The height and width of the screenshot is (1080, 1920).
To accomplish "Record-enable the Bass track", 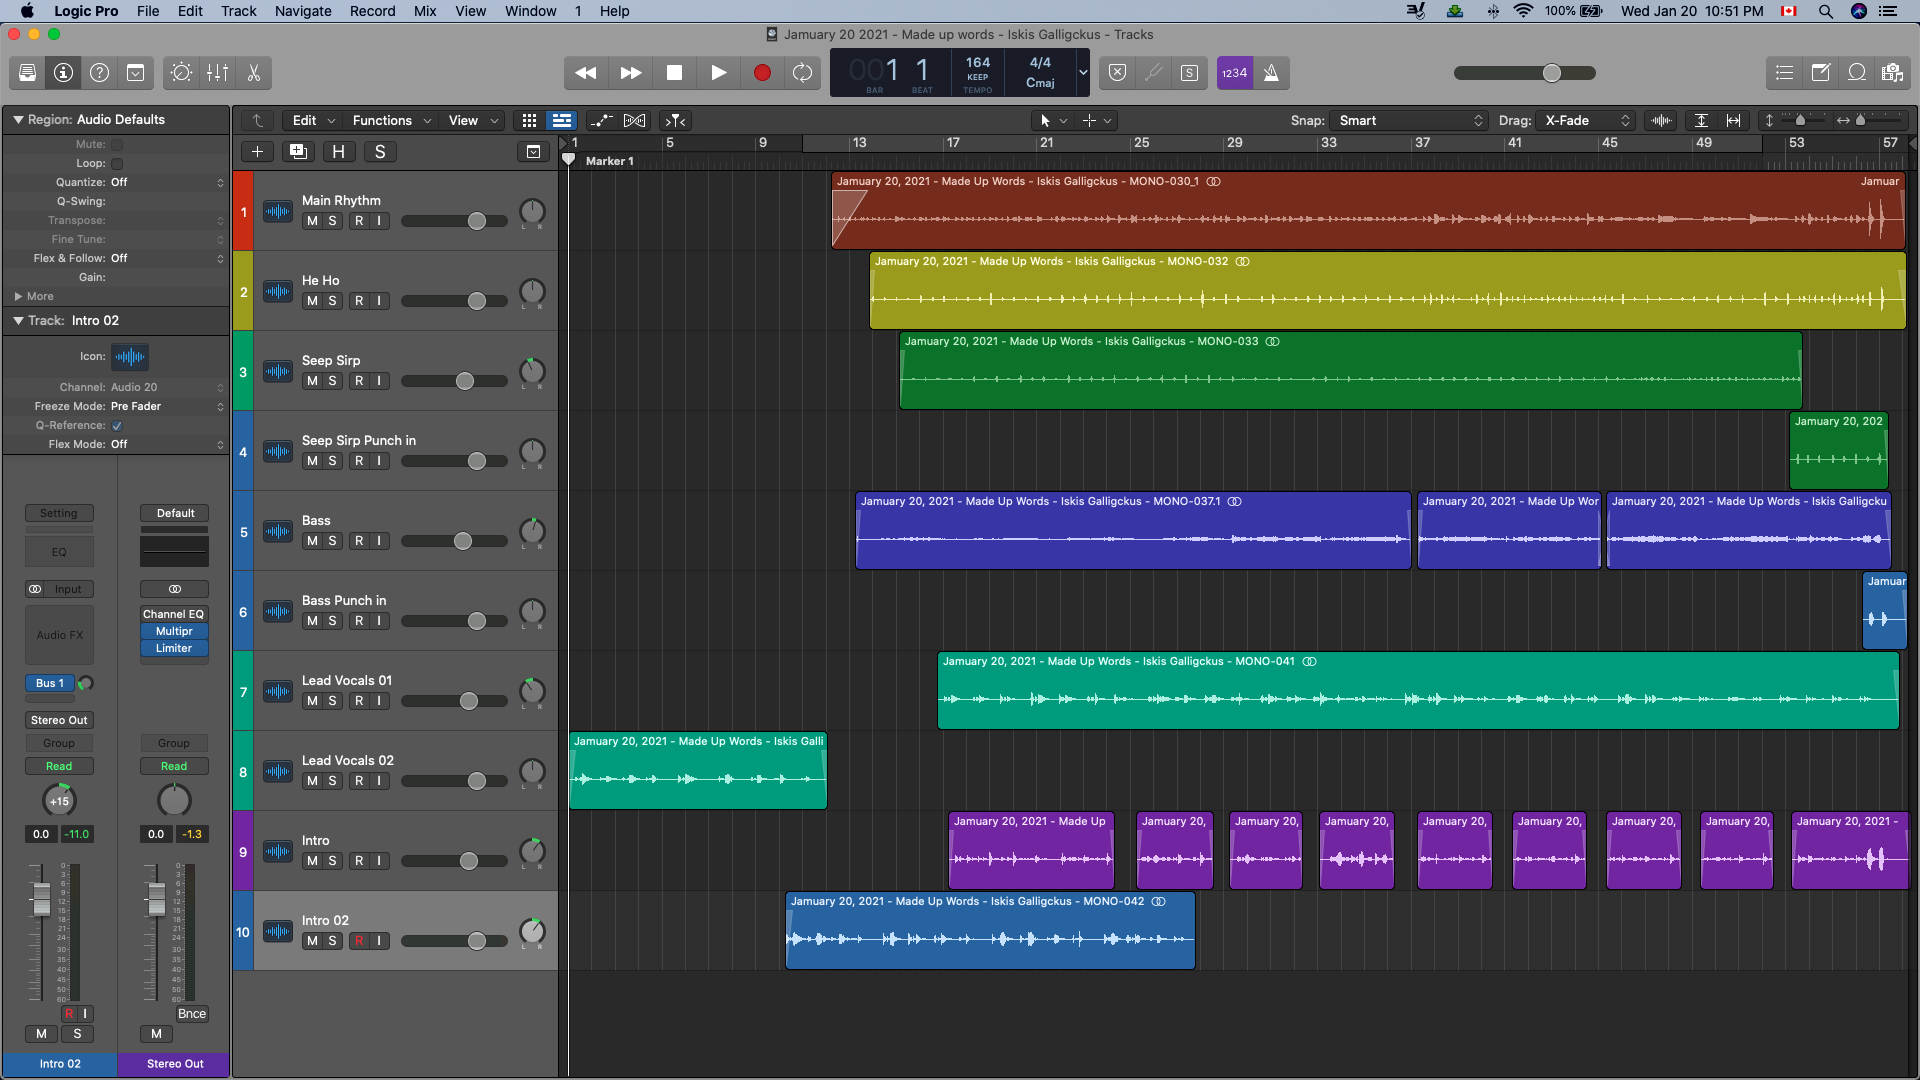I will click(359, 541).
